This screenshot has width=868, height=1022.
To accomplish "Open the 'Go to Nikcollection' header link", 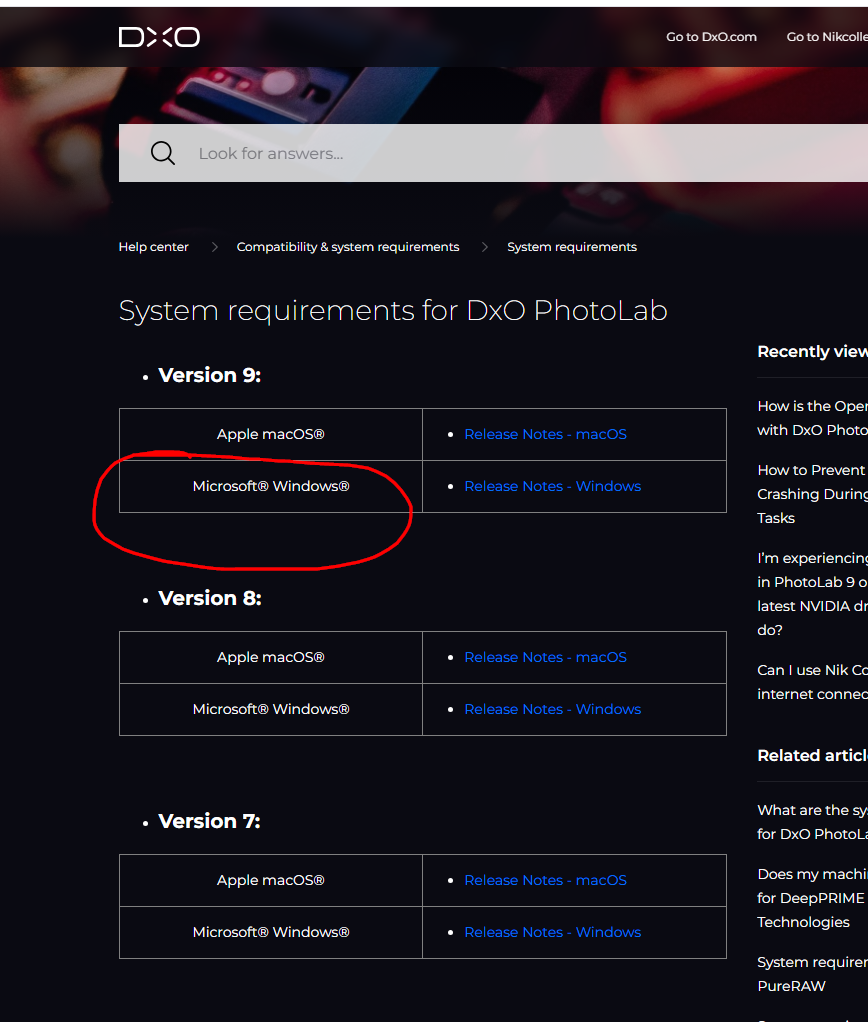I will coord(826,37).
